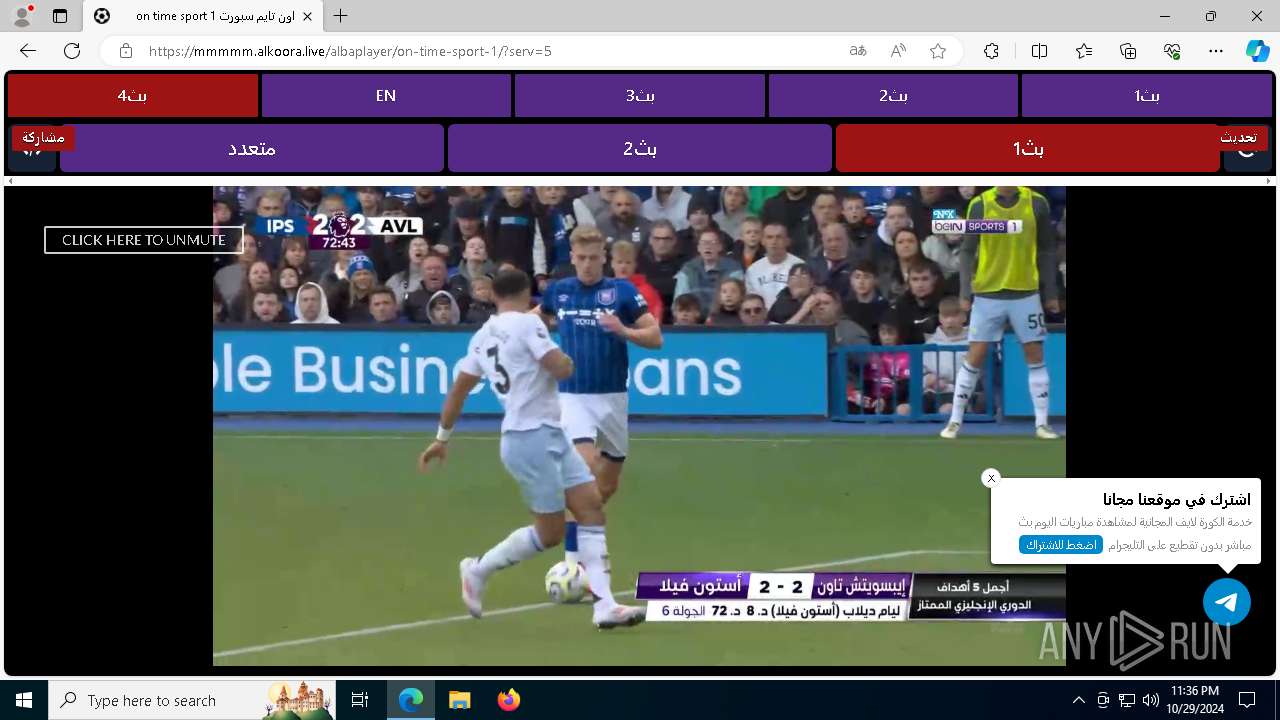Show hidden system tray icons
The width and height of the screenshot is (1280, 720).
[1078, 700]
